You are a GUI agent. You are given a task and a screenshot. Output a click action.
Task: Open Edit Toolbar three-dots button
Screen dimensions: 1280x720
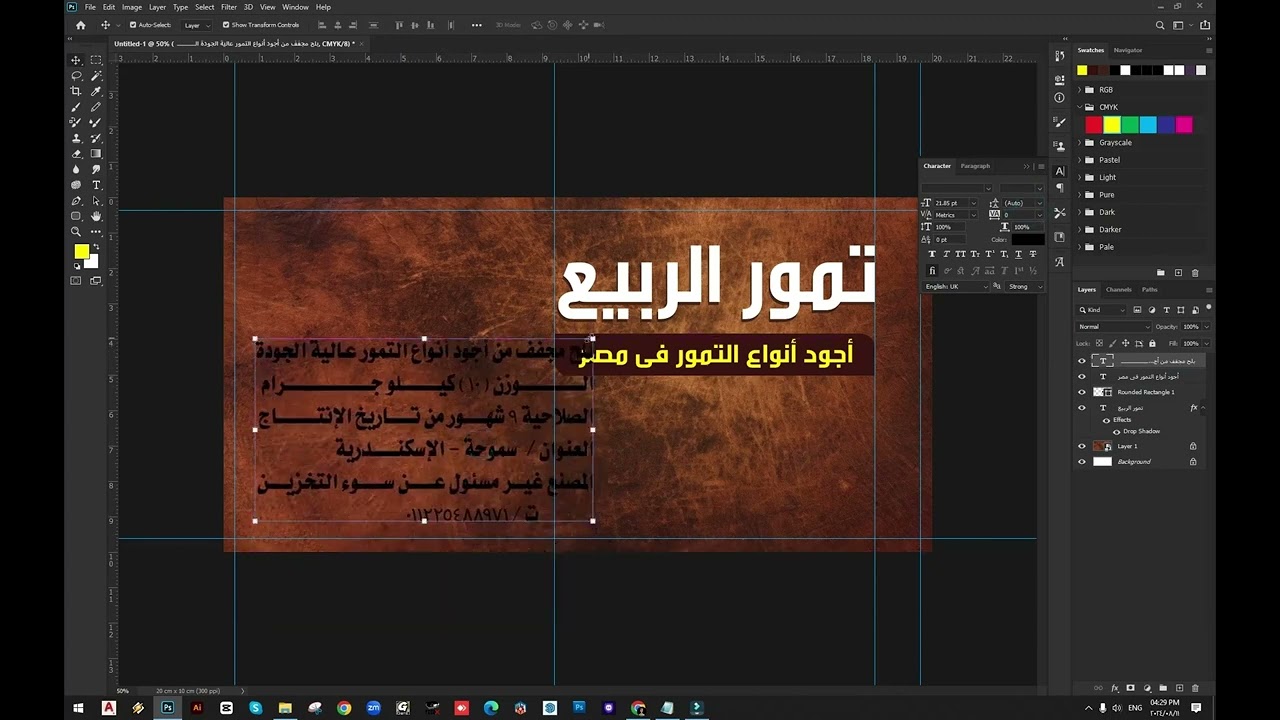[96, 232]
